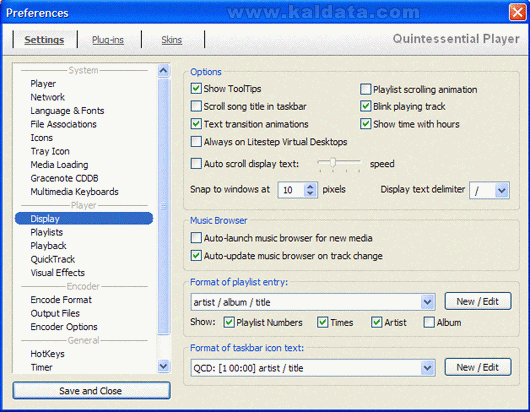Close the Preferences window

517,13
